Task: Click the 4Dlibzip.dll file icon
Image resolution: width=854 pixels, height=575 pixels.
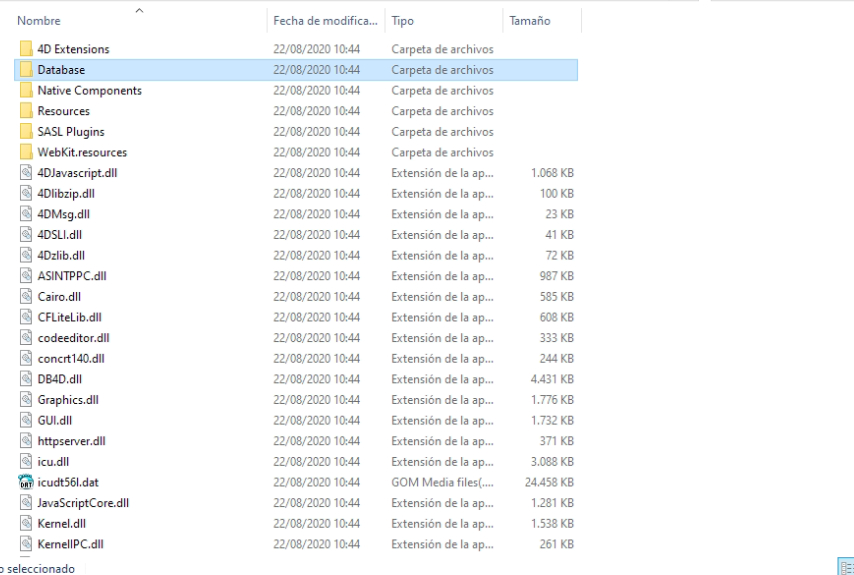Action: [x=26, y=193]
